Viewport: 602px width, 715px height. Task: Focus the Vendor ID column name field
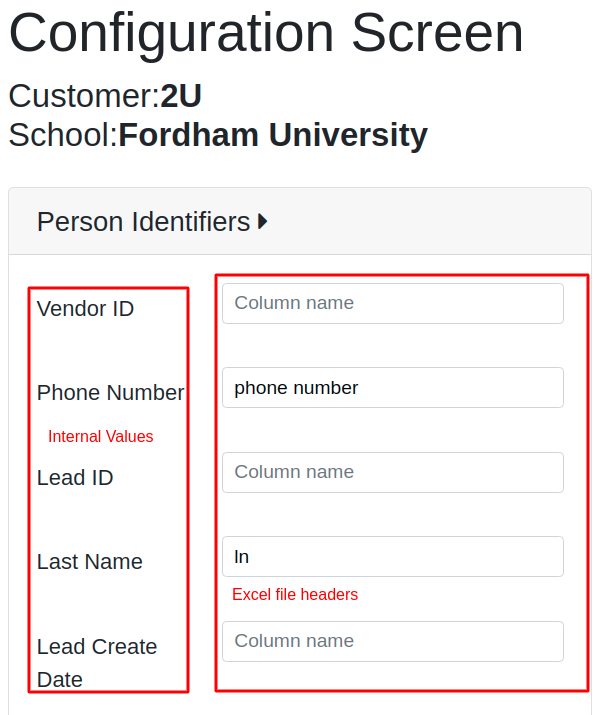392,303
